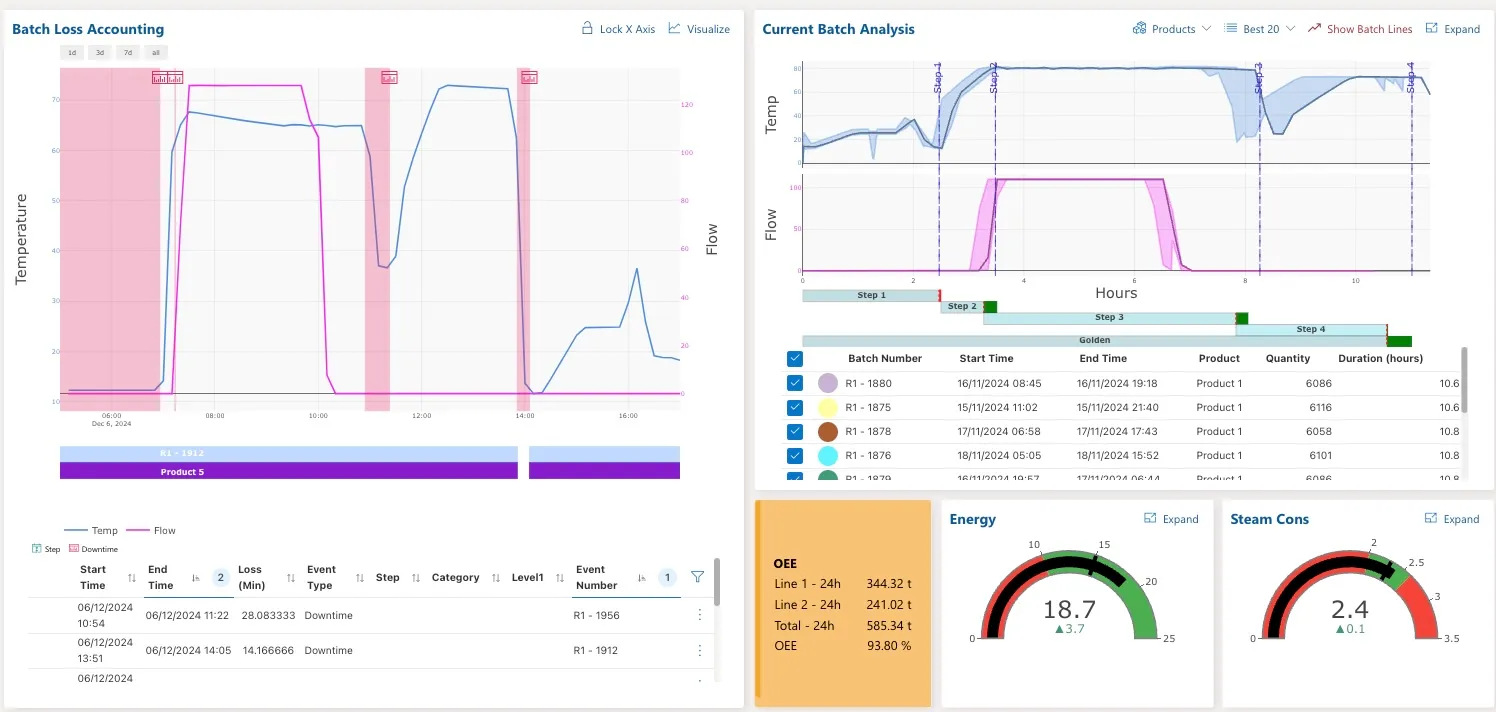1496x712 pixels.
Task: Click the sort priority badge 1 on Event Number
Action: (669, 578)
